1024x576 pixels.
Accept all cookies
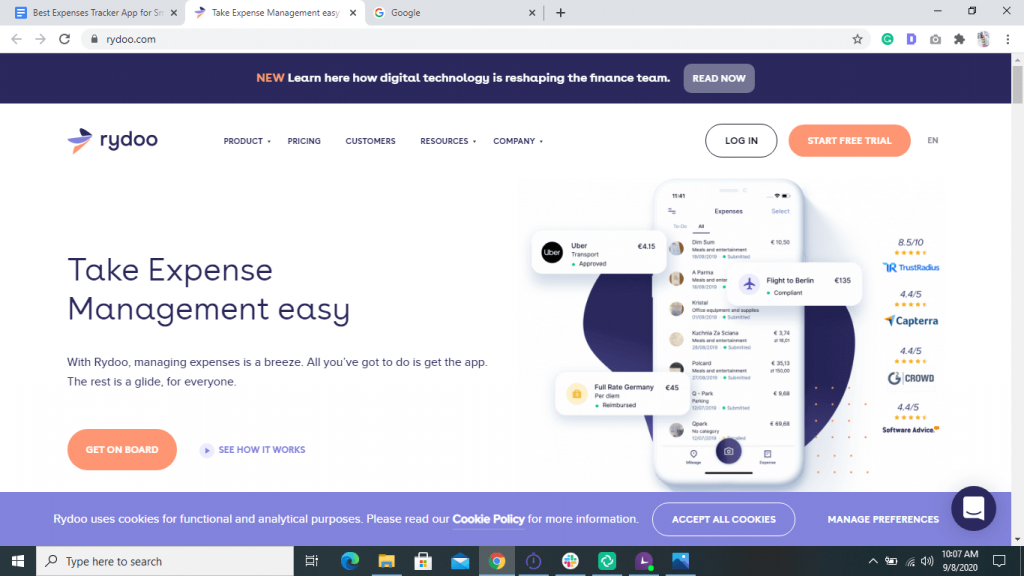[x=724, y=519]
